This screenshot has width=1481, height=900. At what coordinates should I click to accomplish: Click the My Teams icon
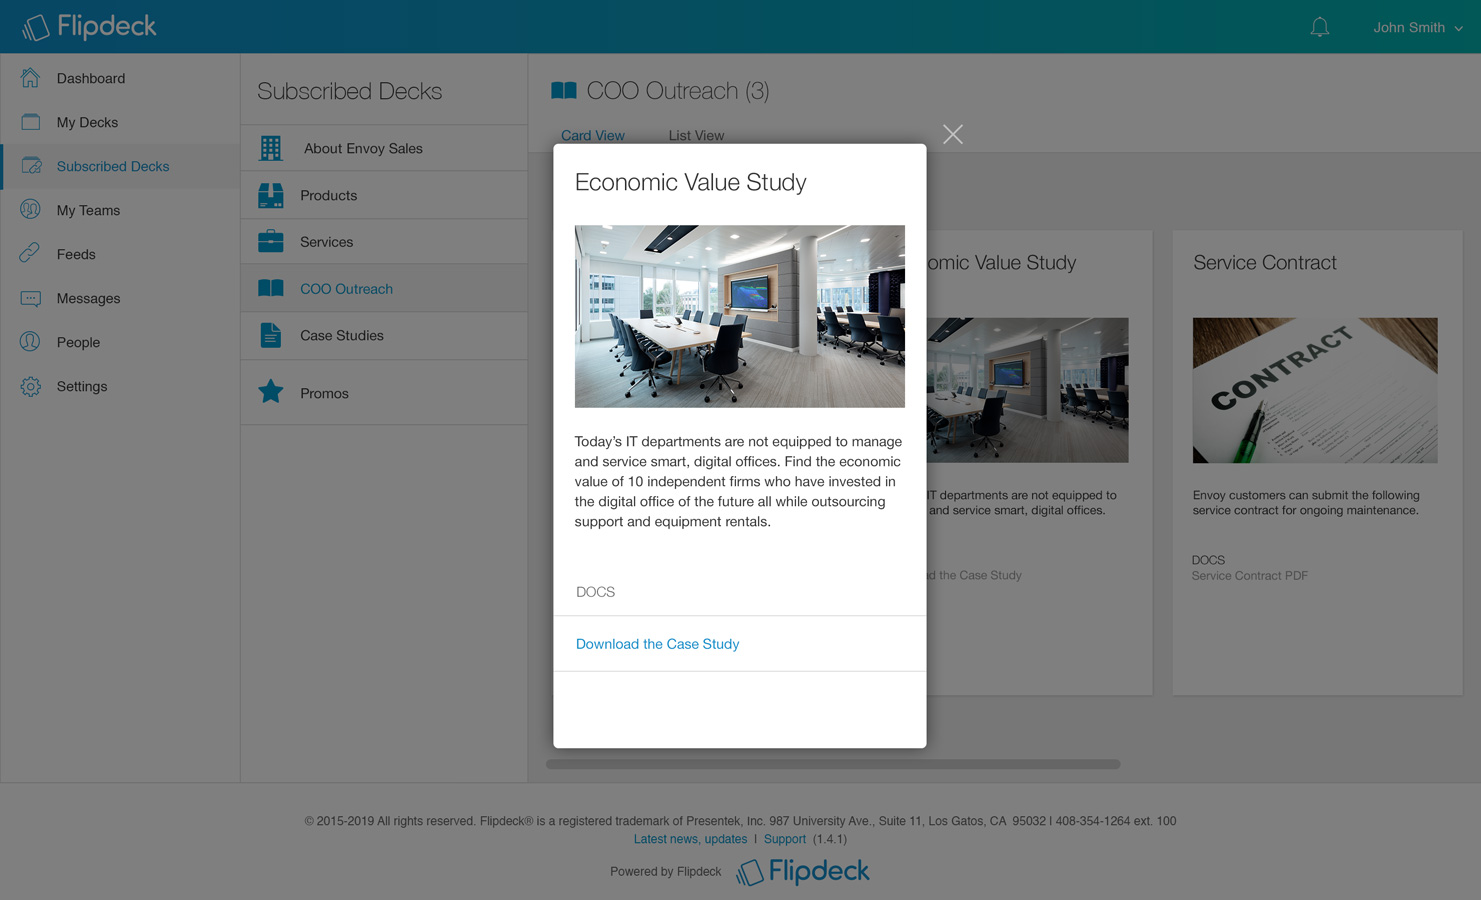click(31, 210)
